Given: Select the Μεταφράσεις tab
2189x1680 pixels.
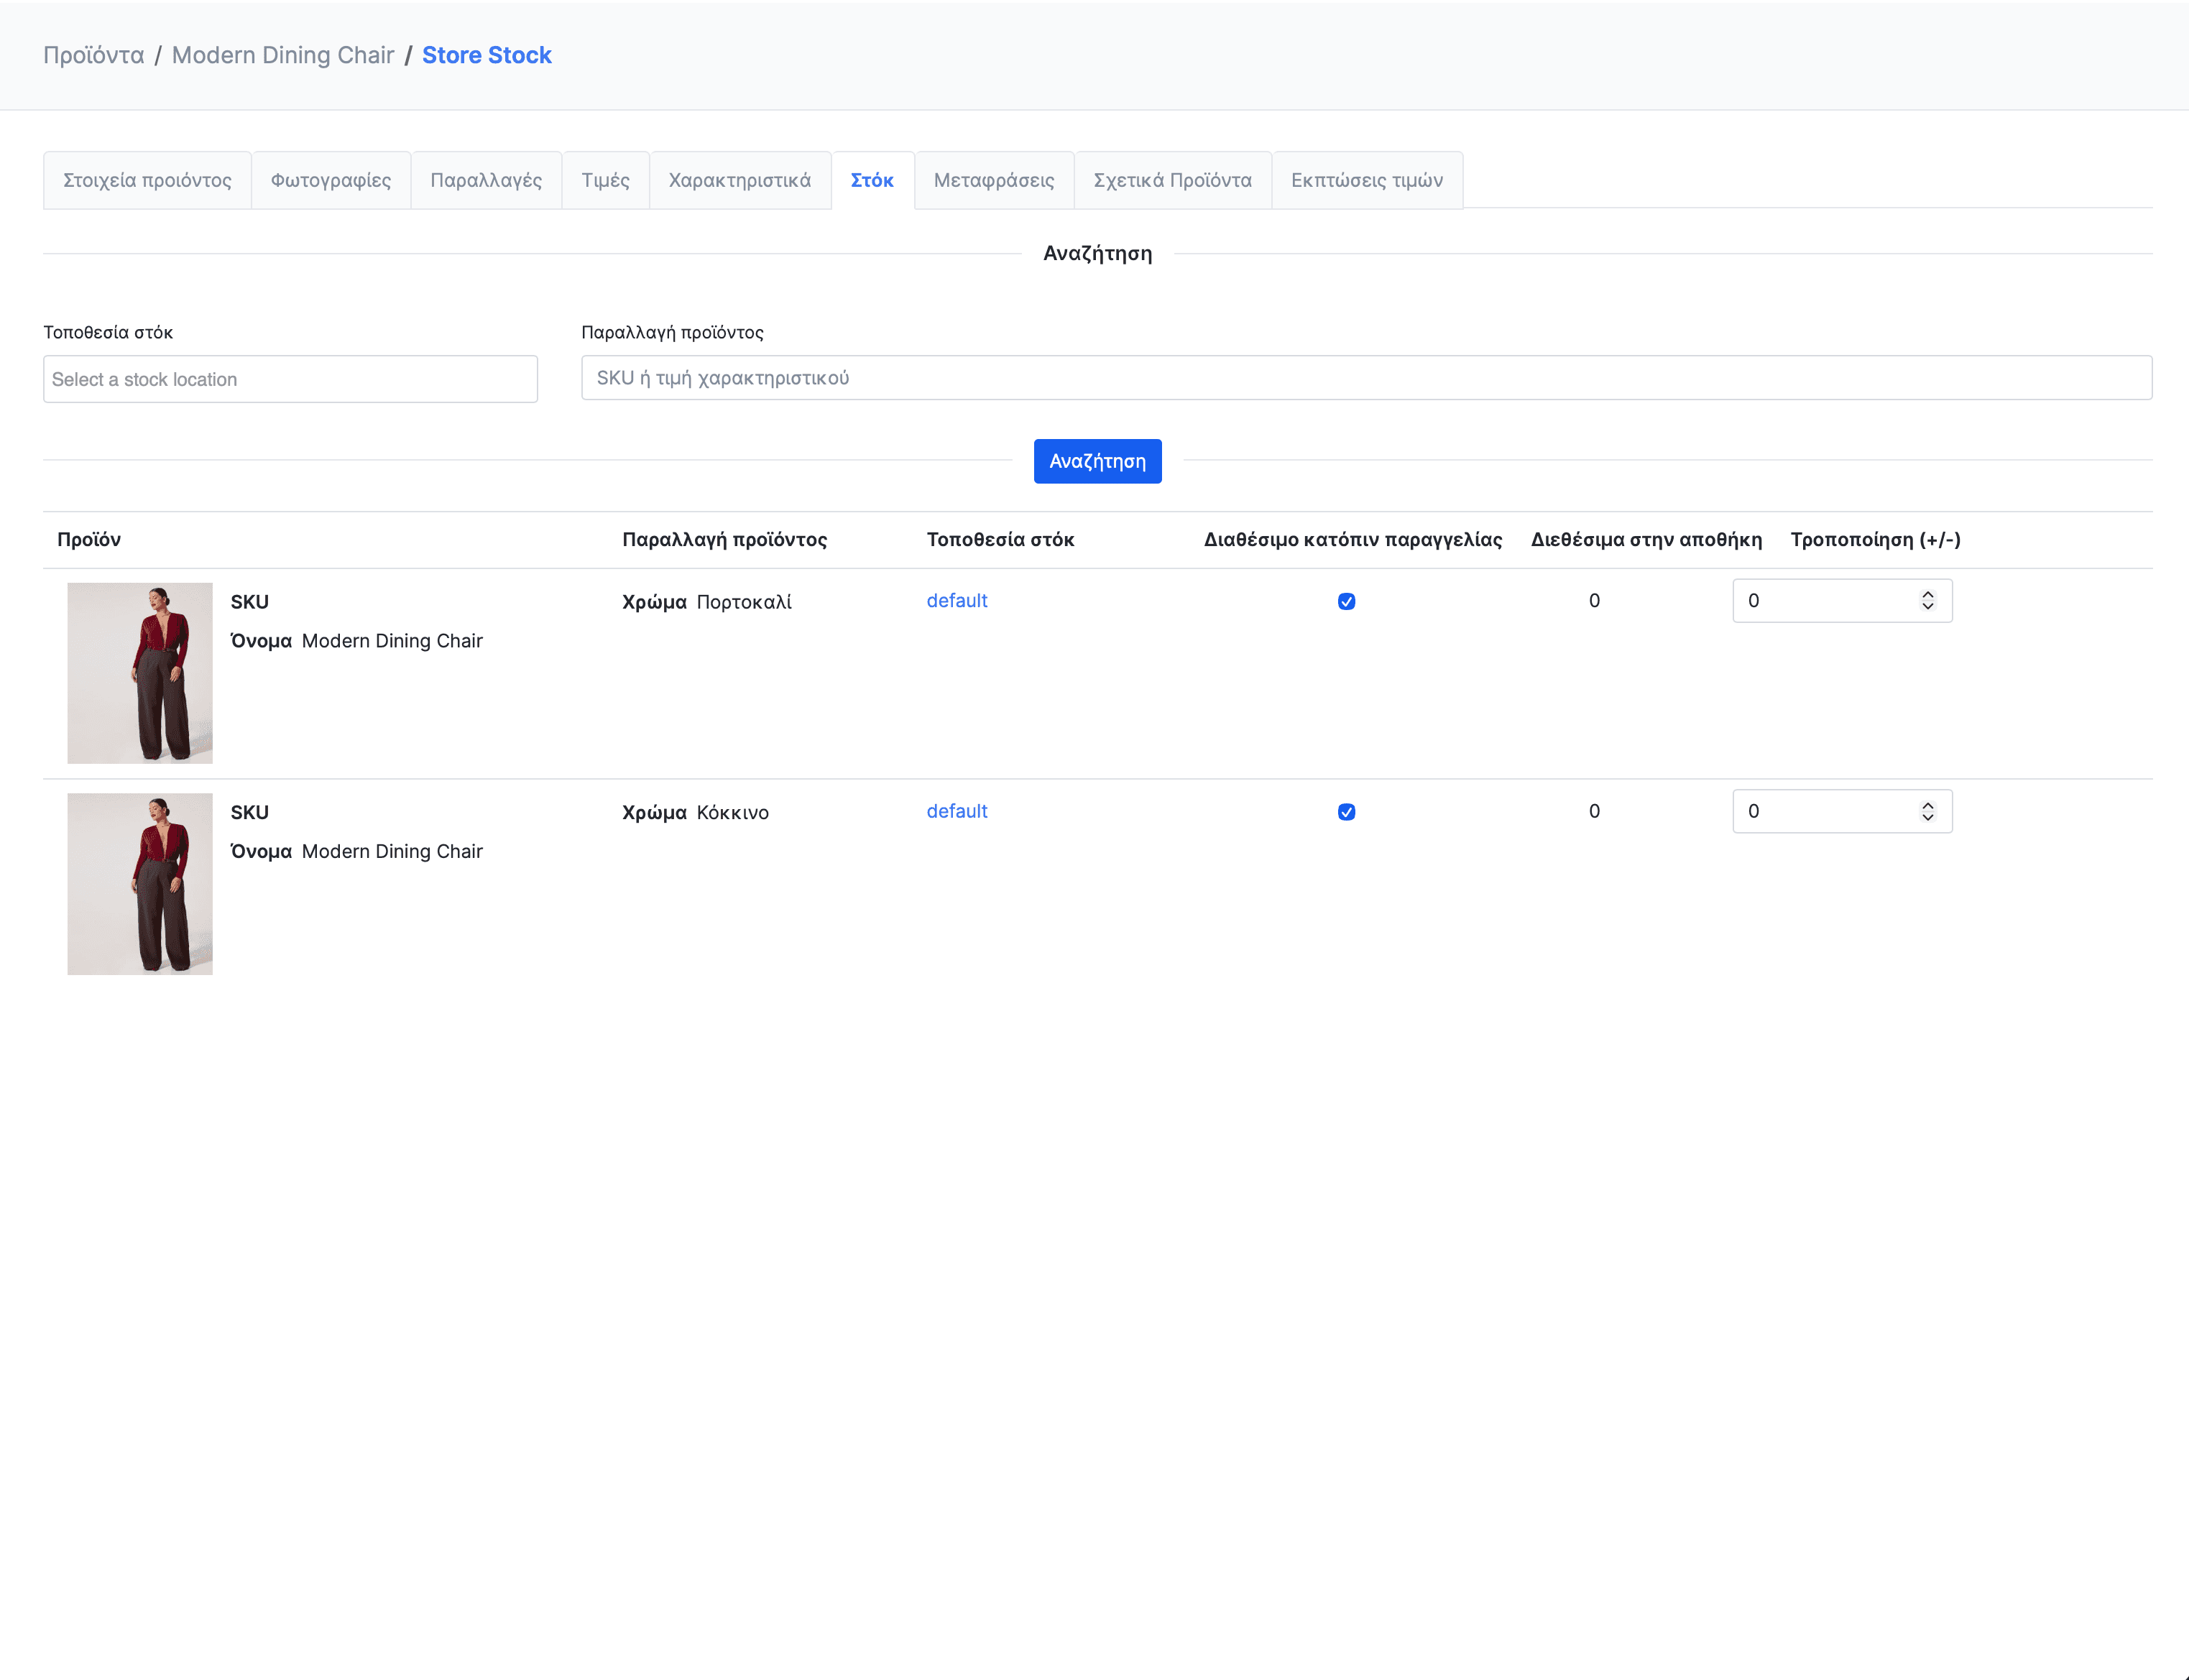Looking at the screenshot, I should click(x=993, y=180).
